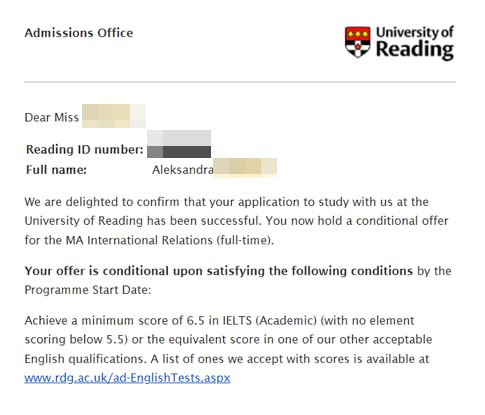Click the "Programme Start Date:" text
The image size is (485, 415).
[x=88, y=290]
